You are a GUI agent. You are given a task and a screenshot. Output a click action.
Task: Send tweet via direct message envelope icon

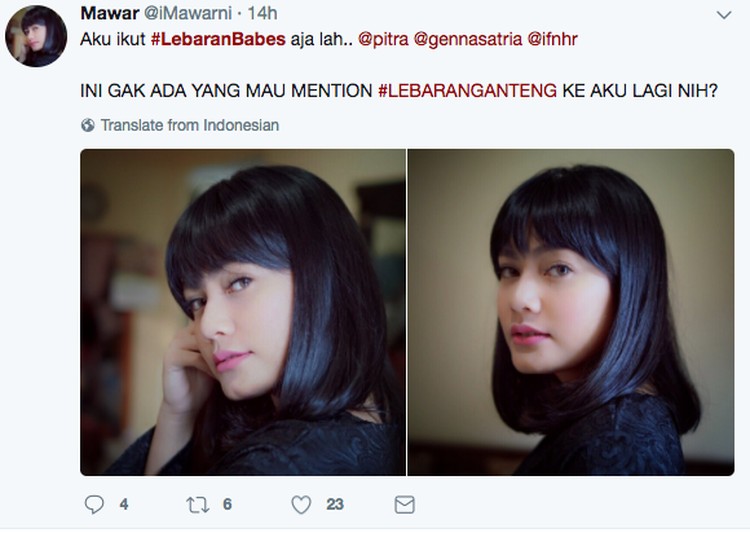[x=405, y=504]
